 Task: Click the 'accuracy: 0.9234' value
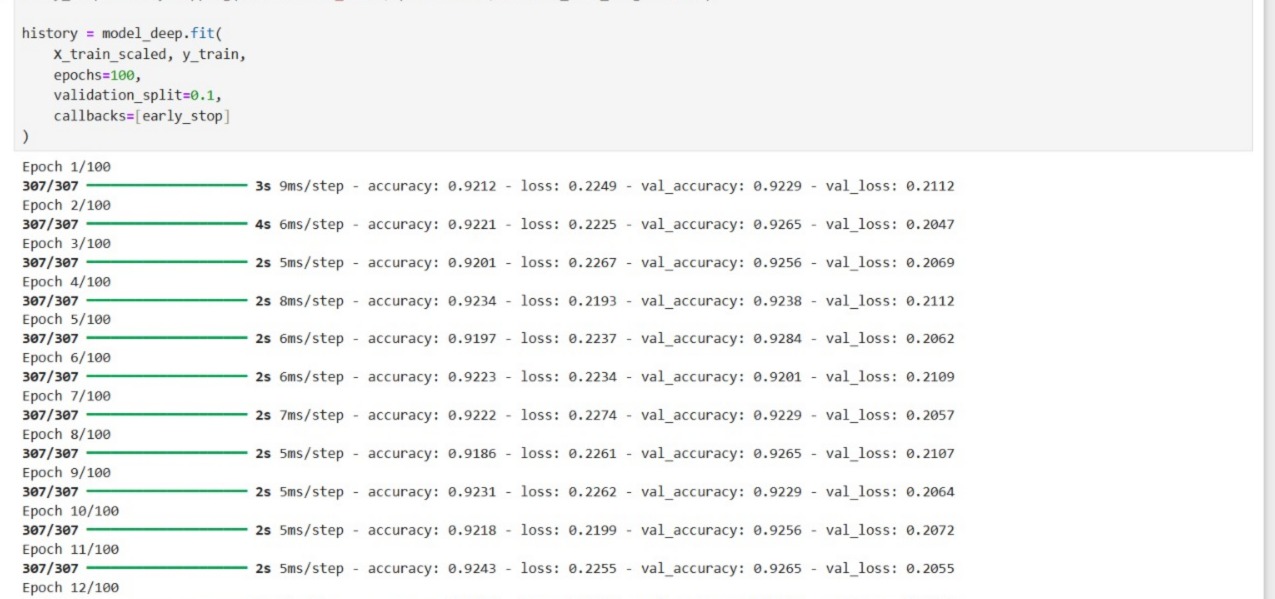pos(432,301)
